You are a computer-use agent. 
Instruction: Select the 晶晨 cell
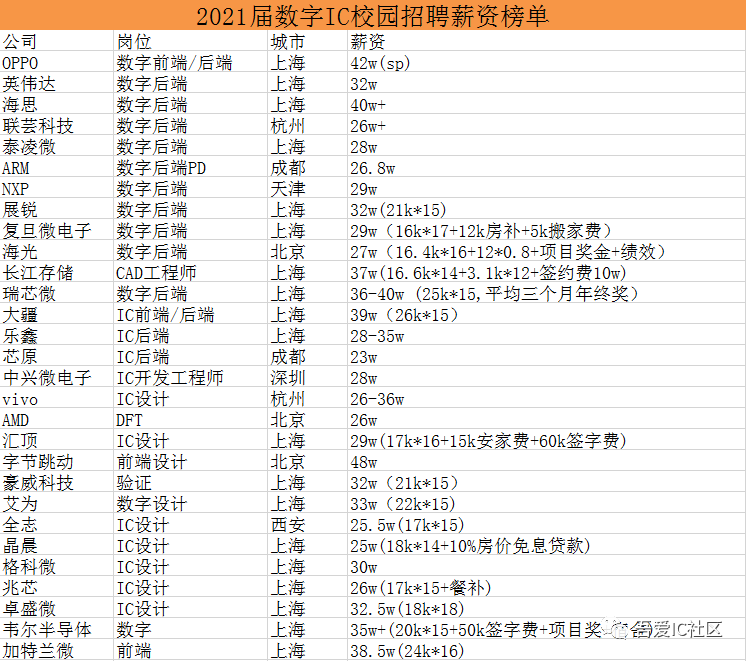click(x=57, y=545)
